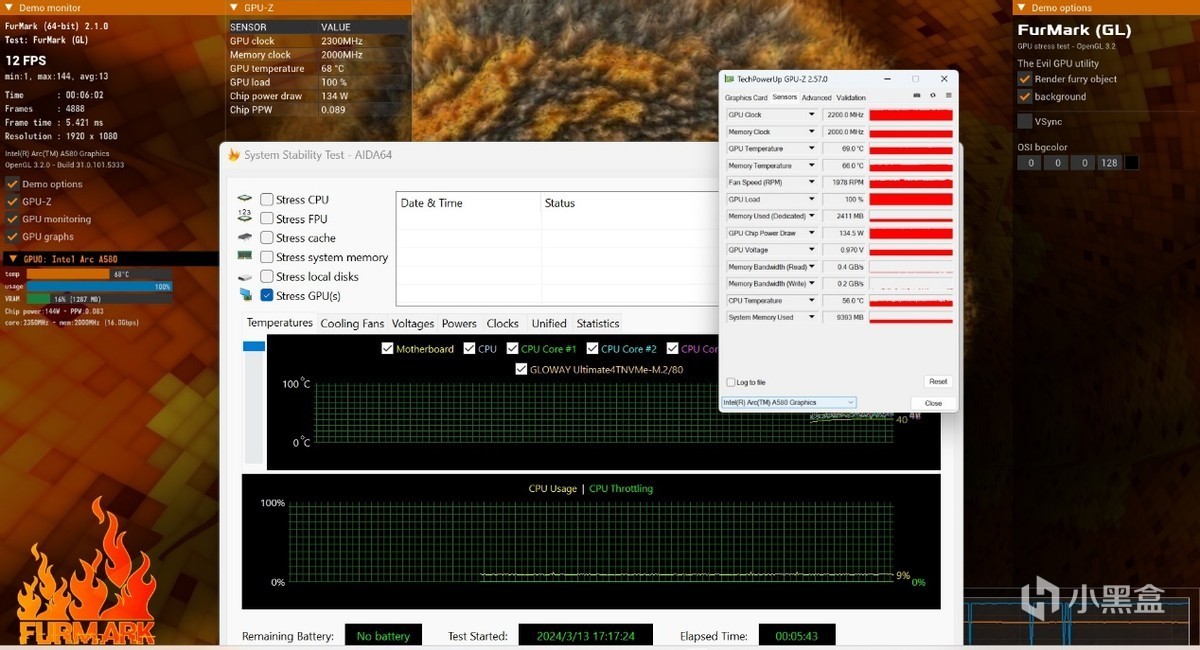Open the Voltages tab in AIDA64
1200x650 pixels.
pos(413,323)
